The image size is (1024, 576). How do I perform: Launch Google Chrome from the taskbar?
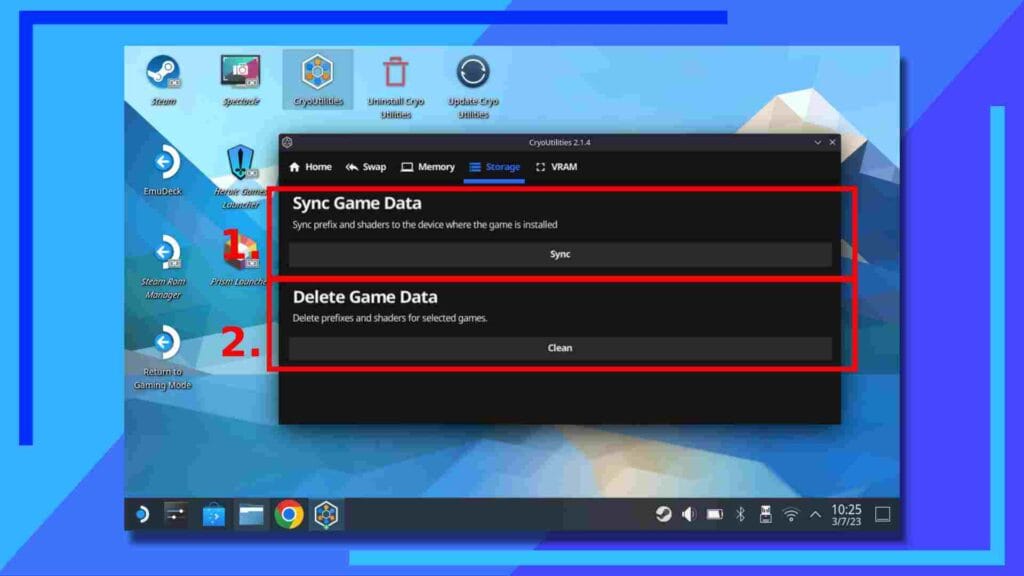pos(289,515)
